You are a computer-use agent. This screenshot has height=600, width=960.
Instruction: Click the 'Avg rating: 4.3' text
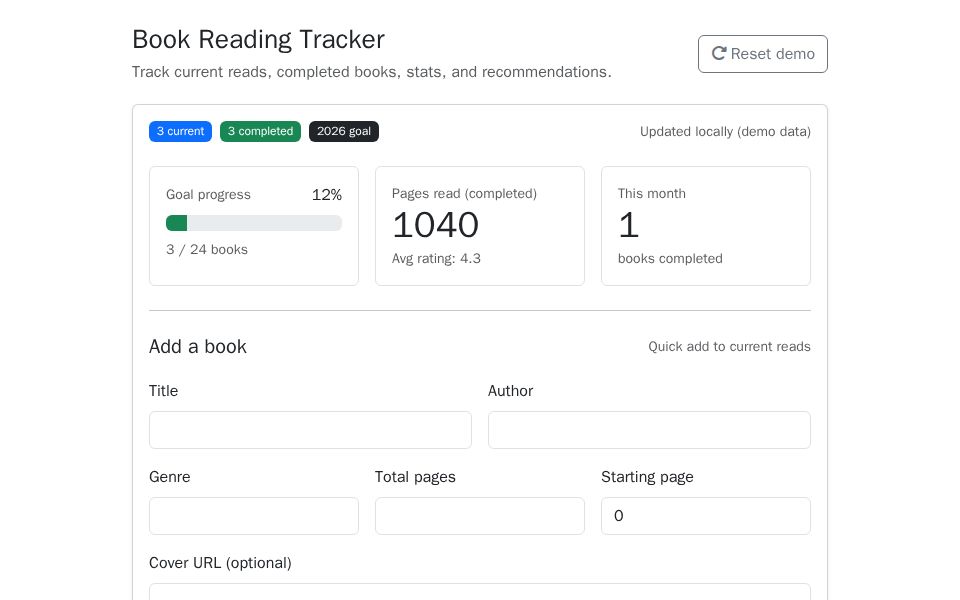(437, 259)
